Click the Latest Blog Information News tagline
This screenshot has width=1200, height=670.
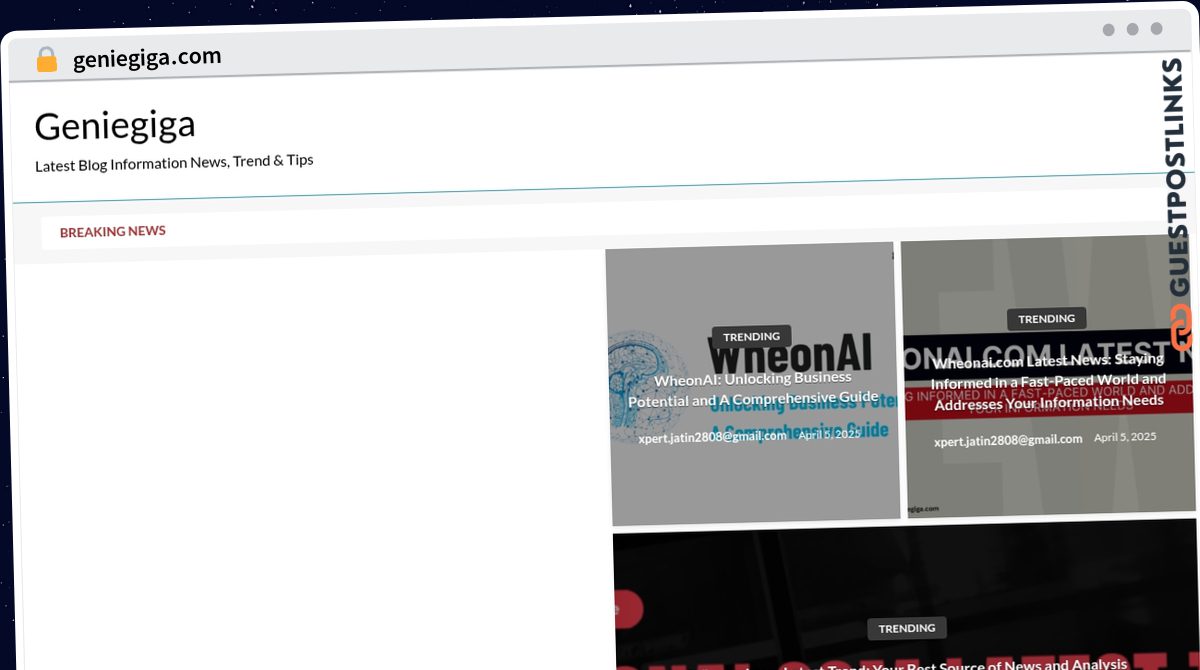174,162
